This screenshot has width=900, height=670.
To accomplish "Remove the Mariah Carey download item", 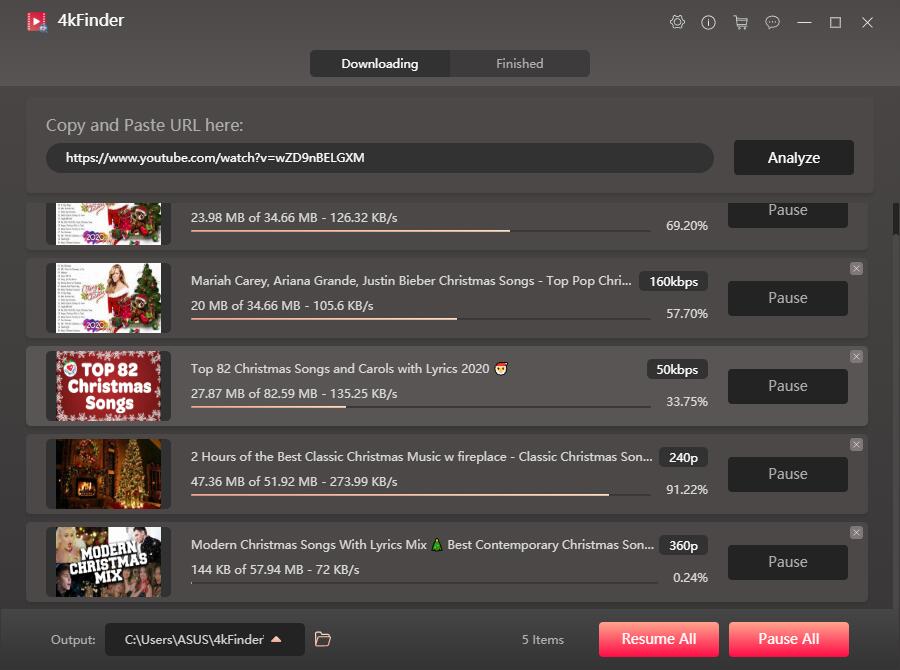I will 856,269.
